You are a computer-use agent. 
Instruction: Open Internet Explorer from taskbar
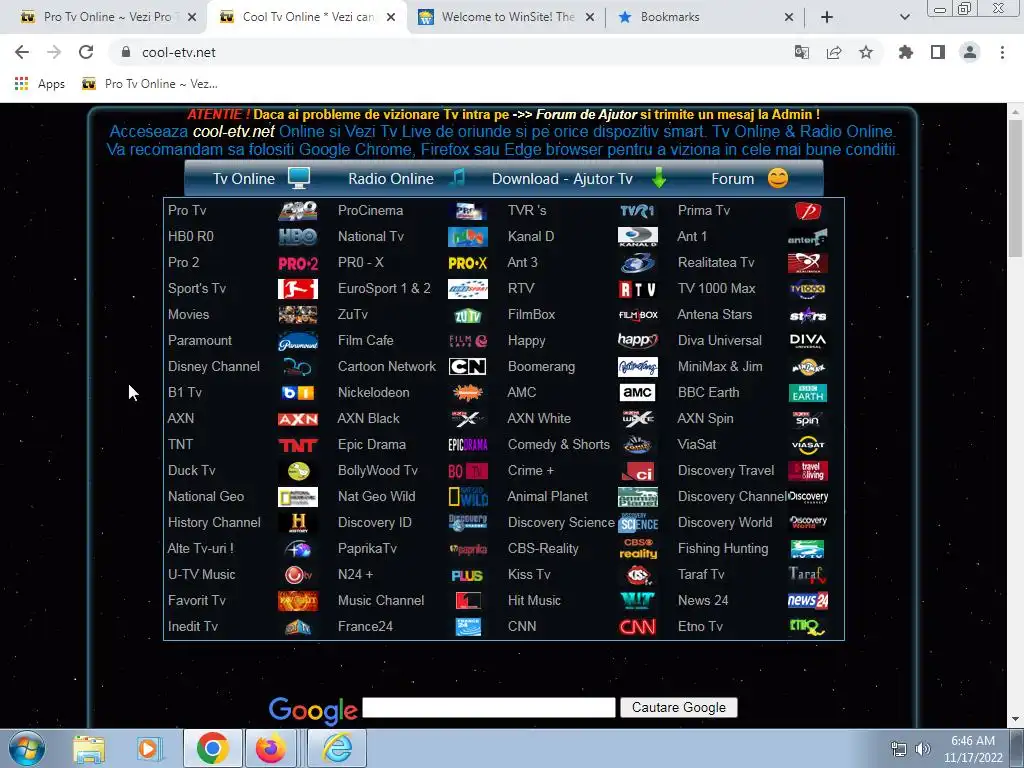(x=337, y=748)
